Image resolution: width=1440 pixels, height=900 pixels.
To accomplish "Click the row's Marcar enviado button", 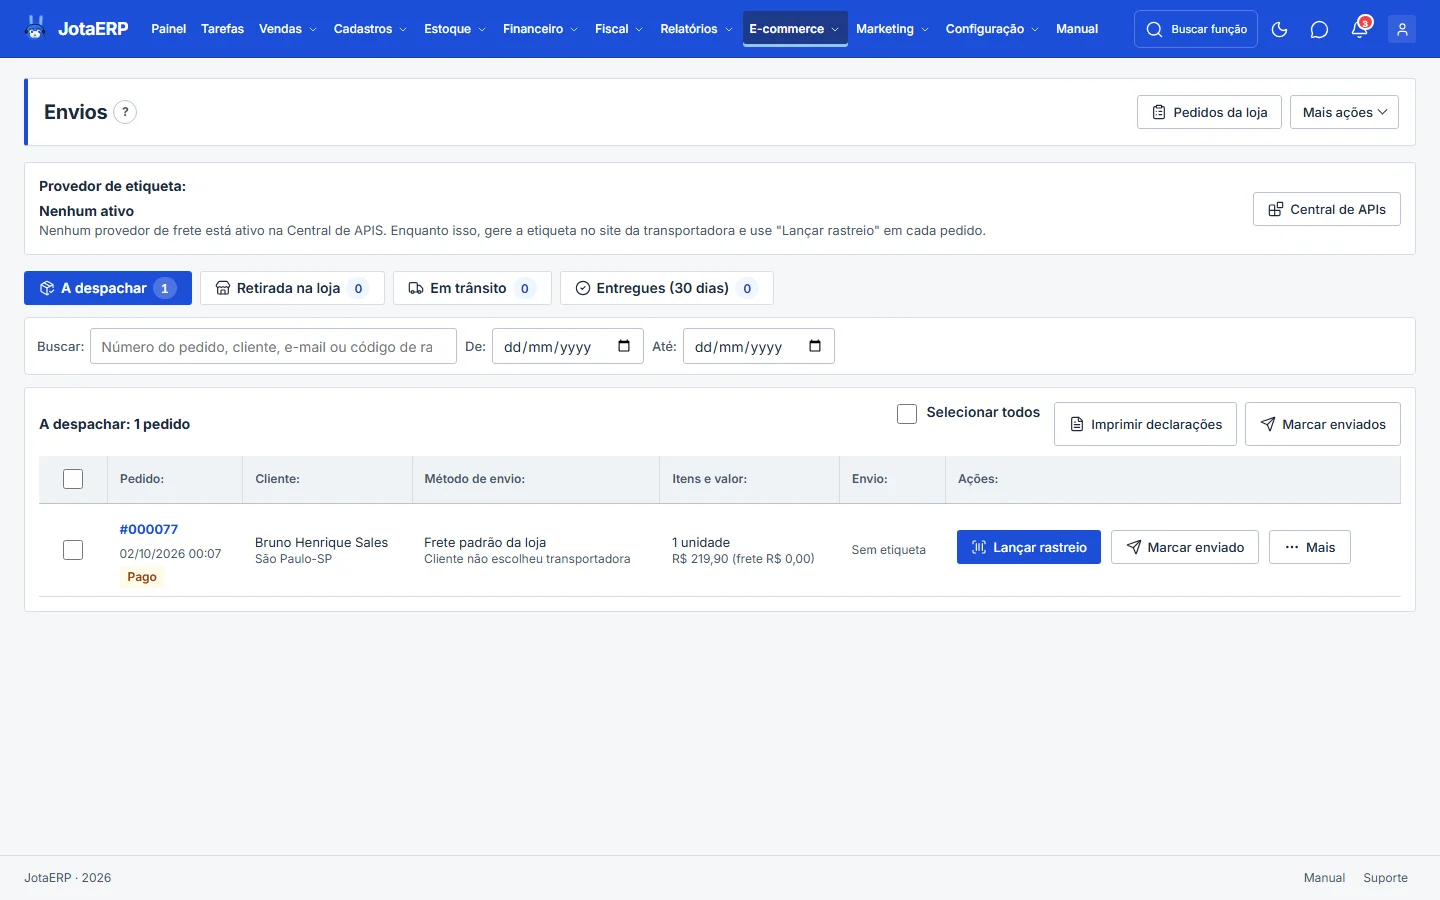I will (1185, 547).
